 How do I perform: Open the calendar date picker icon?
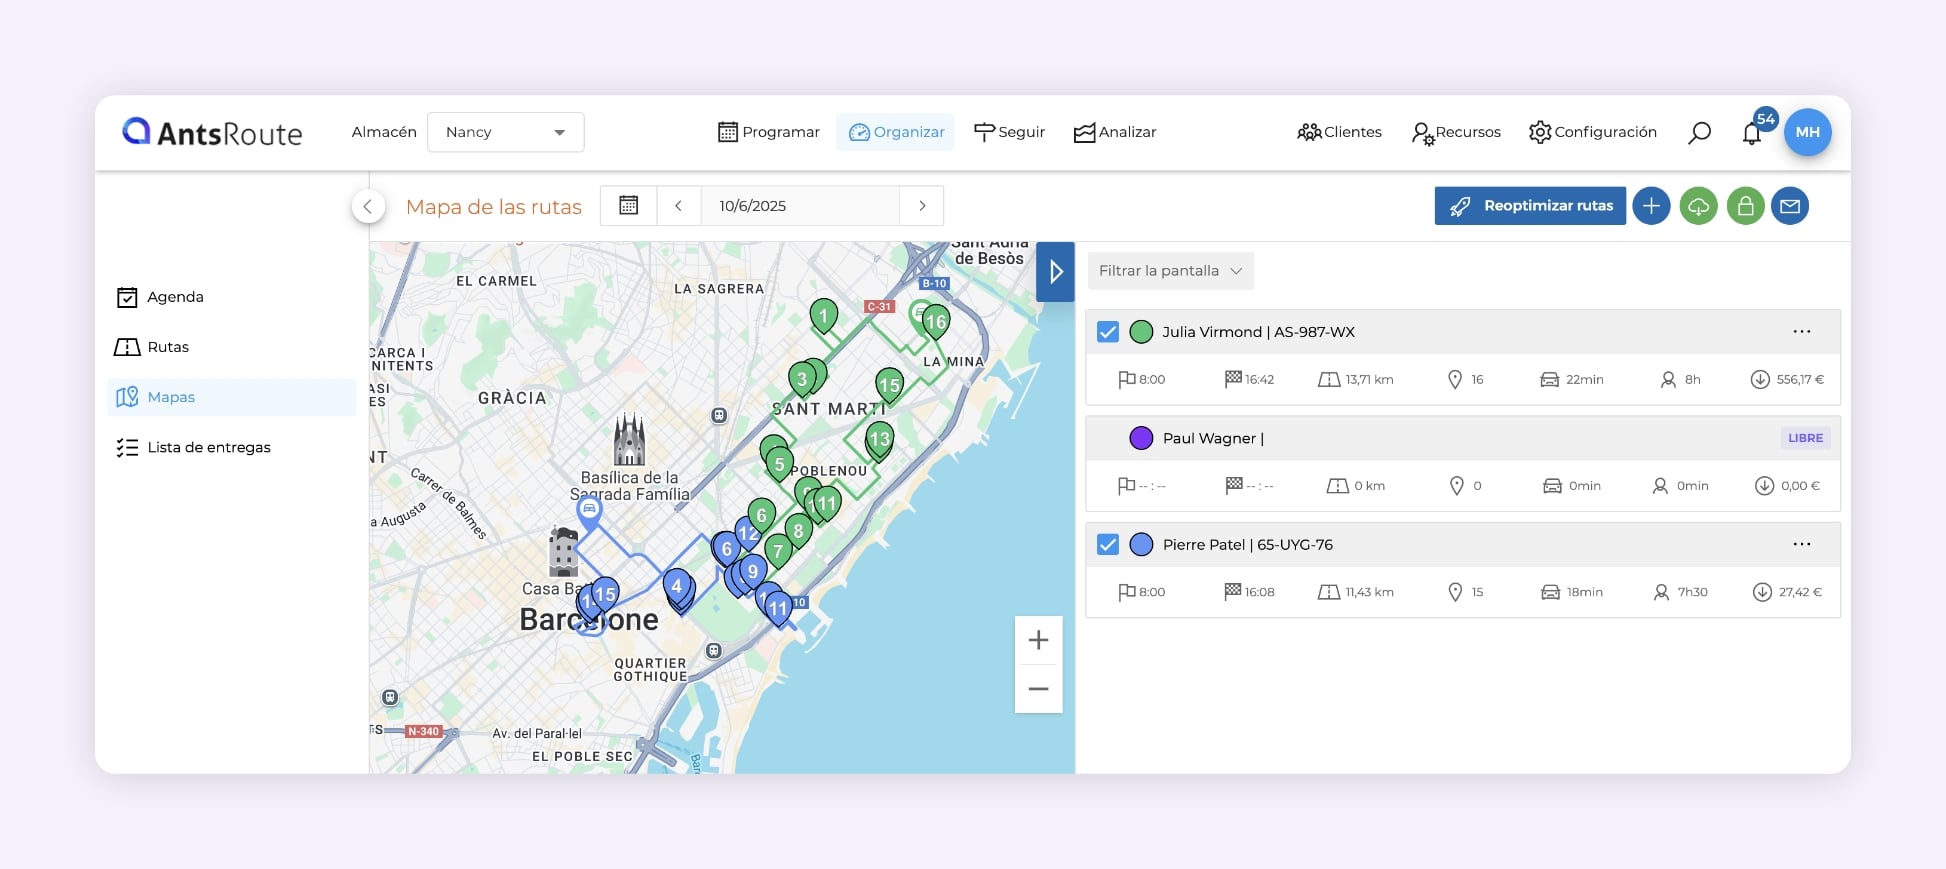628,206
